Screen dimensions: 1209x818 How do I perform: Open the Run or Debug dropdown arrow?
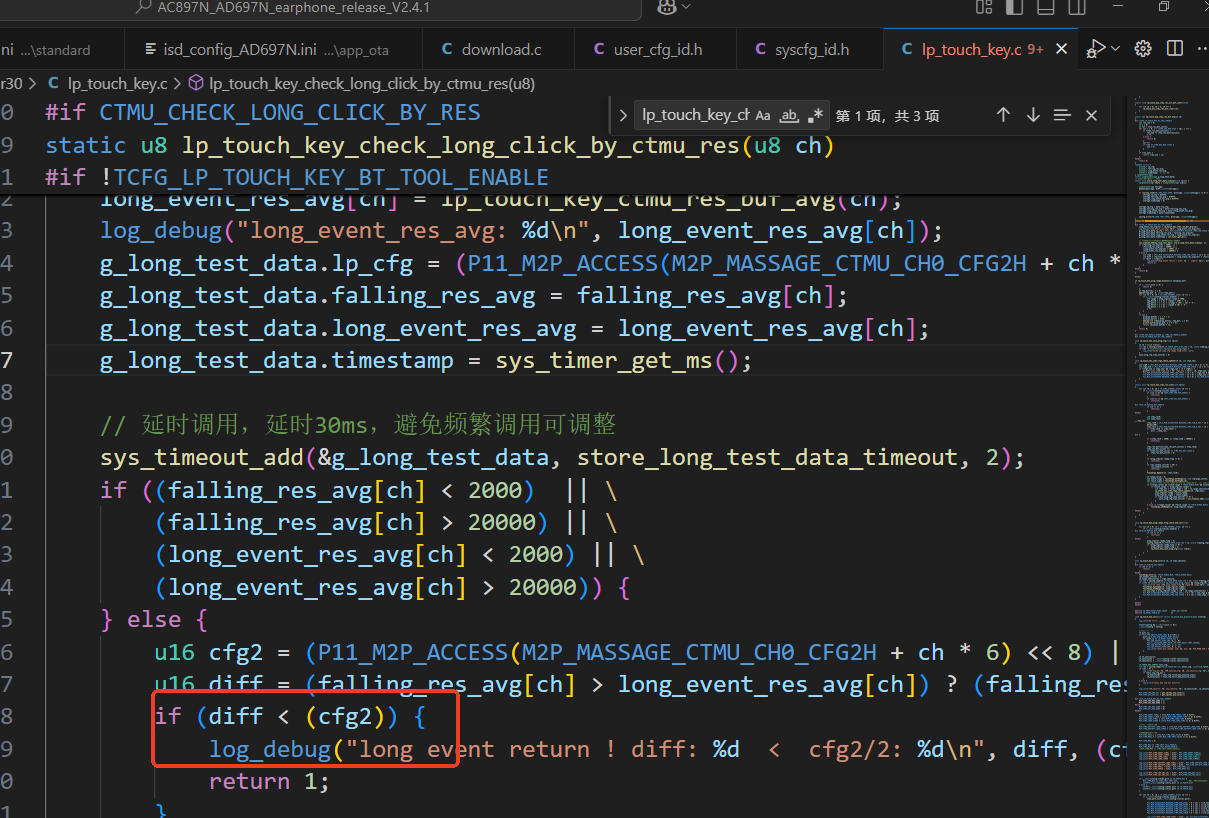tap(1116, 48)
